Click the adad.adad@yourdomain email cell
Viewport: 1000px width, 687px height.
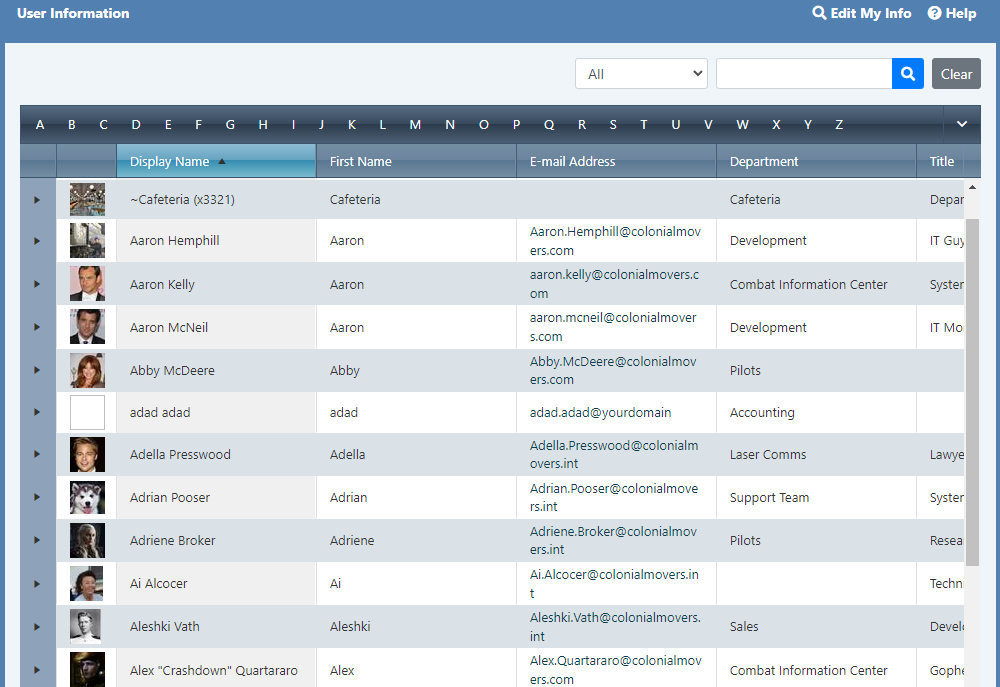pos(600,413)
